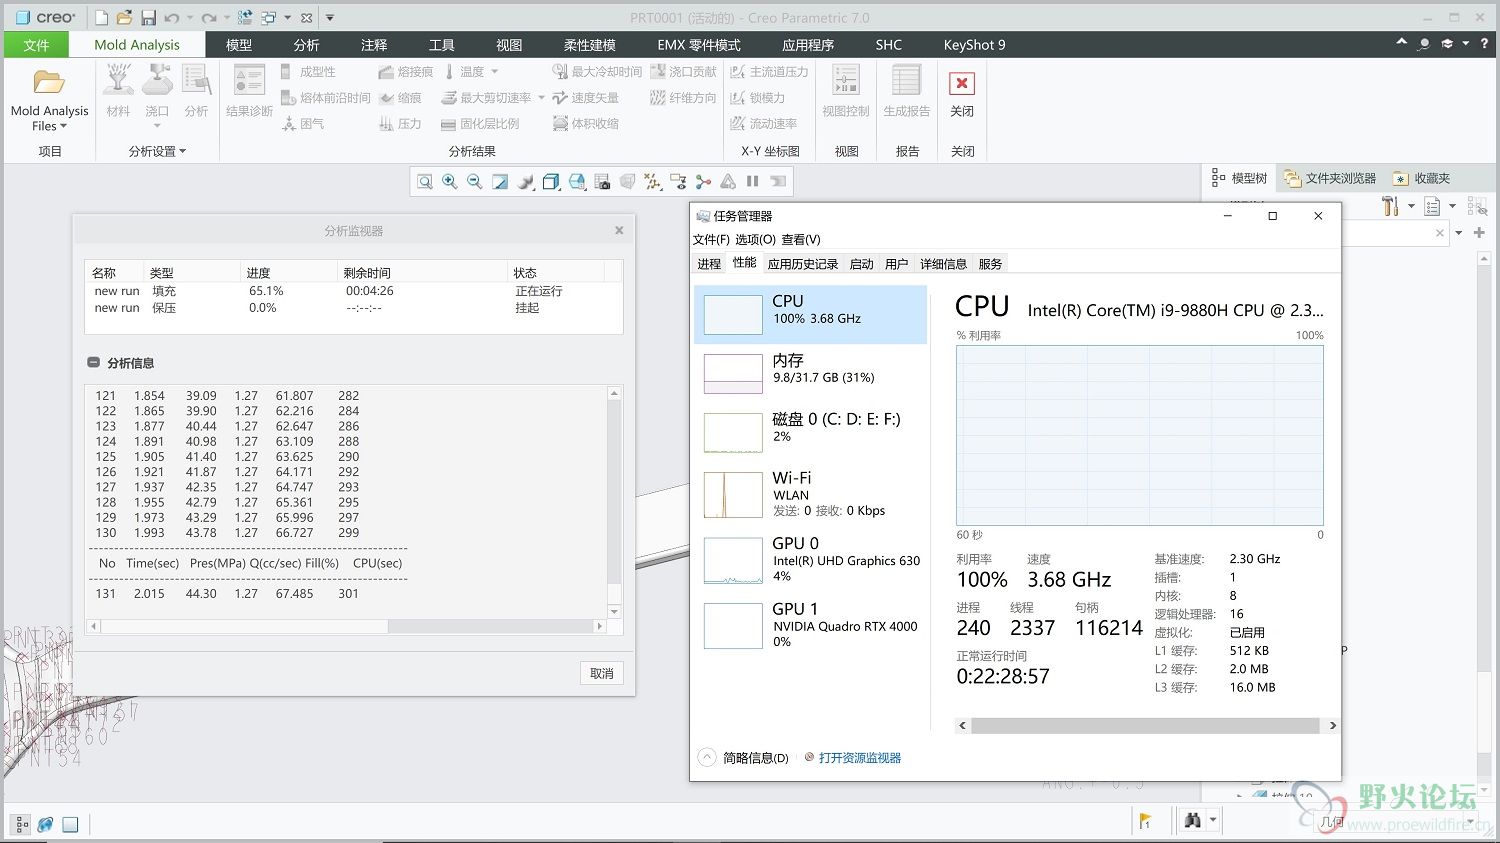Click the Zoom Out magnifier icon

point(475,181)
